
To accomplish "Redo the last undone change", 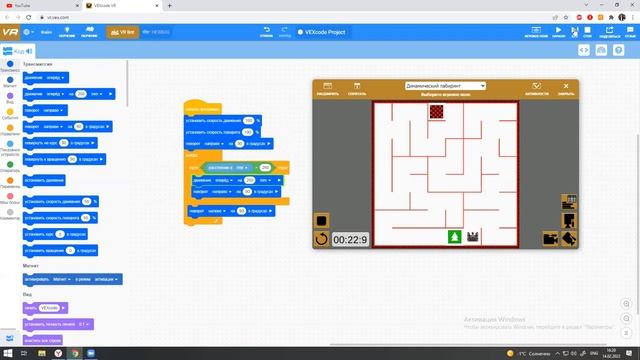I will 284,32.
